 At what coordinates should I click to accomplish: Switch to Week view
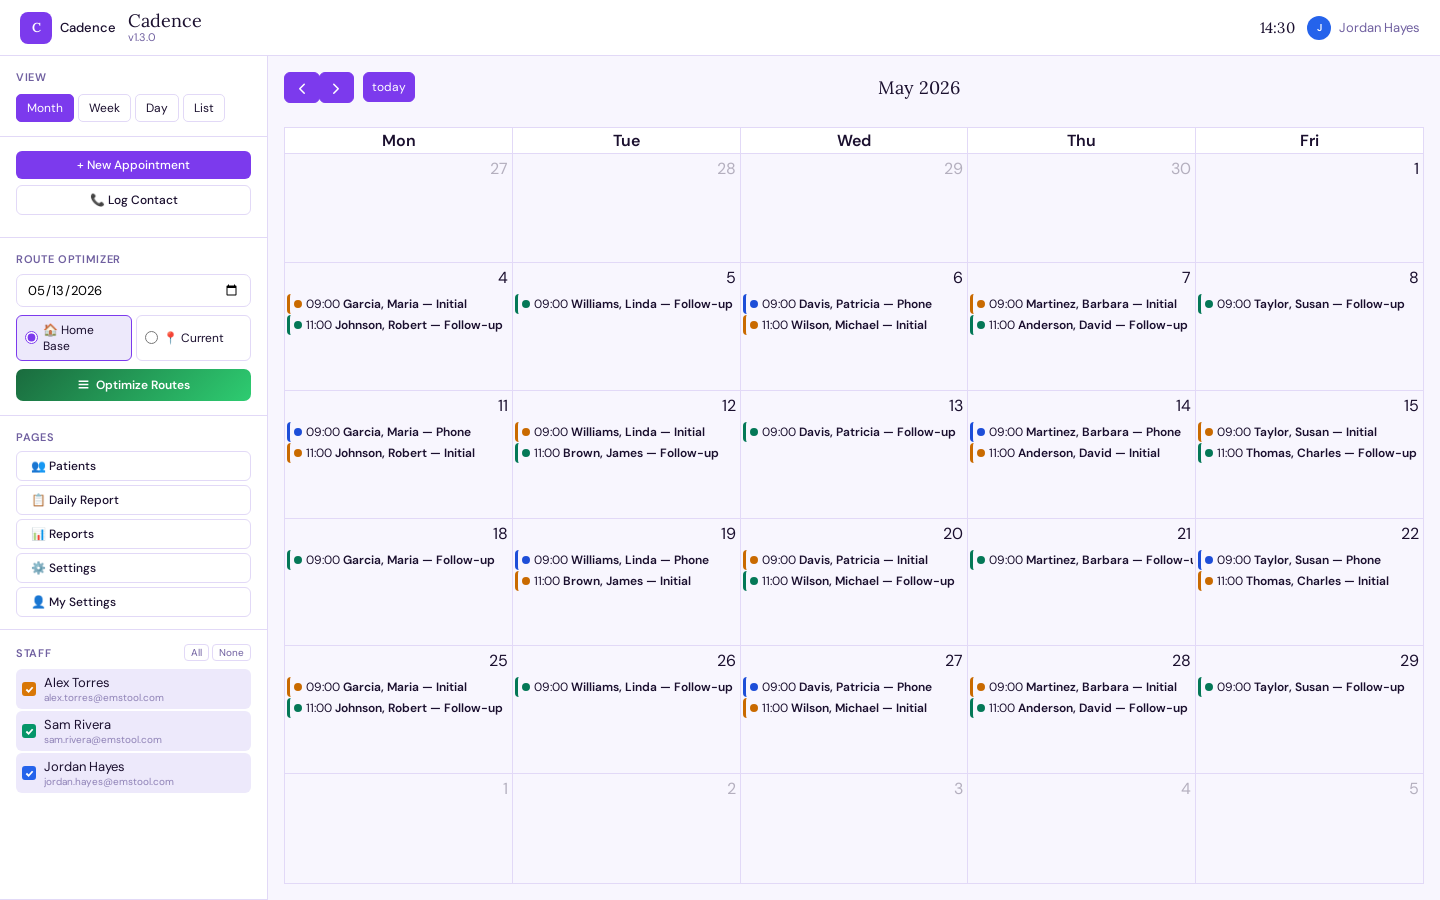pyautogui.click(x=104, y=108)
